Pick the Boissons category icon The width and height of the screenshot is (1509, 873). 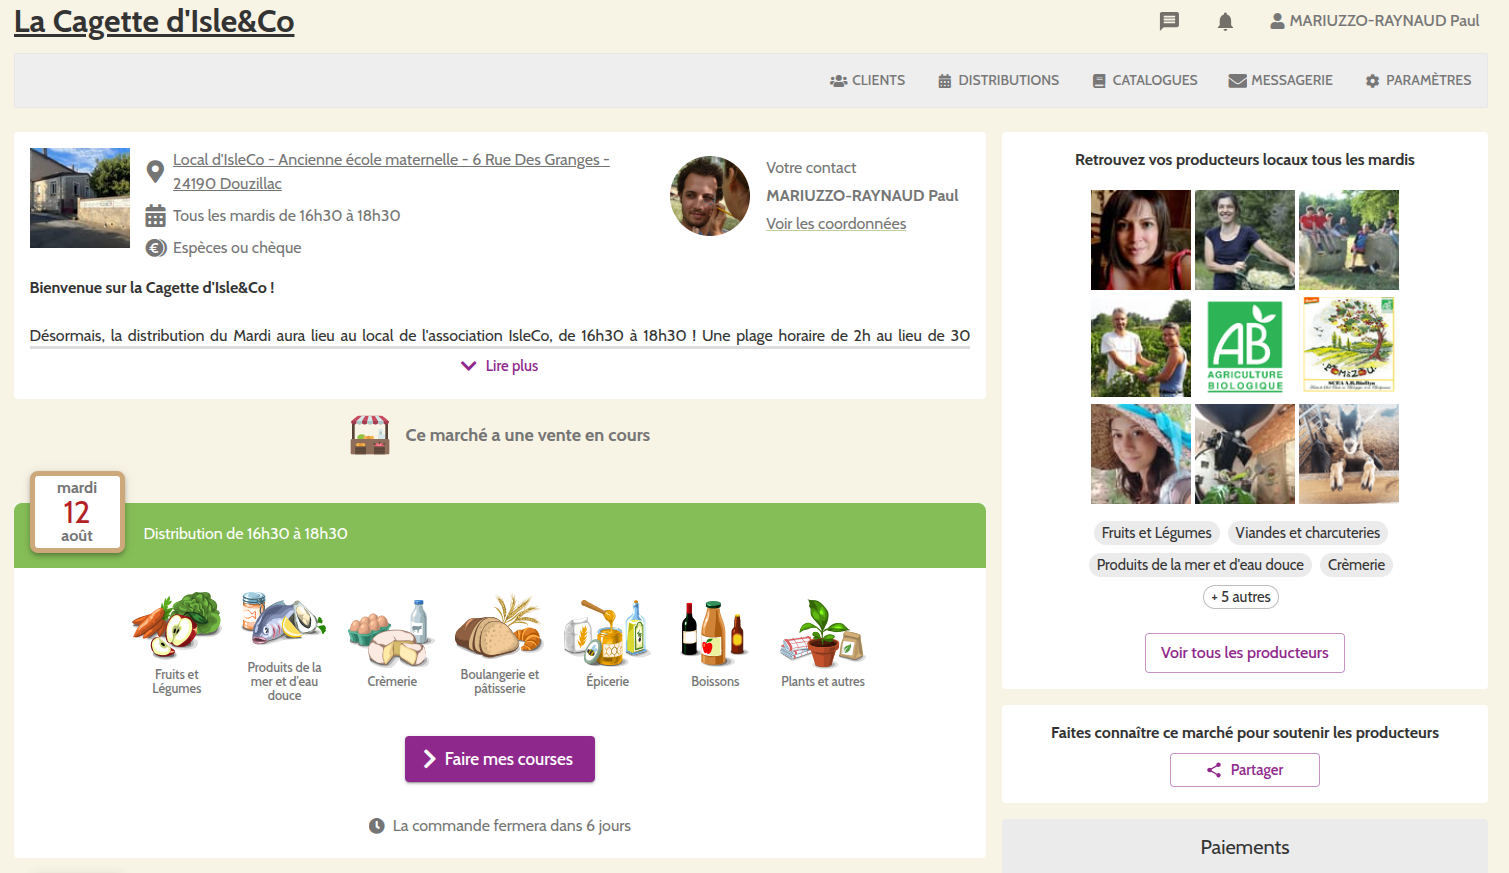(x=715, y=634)
